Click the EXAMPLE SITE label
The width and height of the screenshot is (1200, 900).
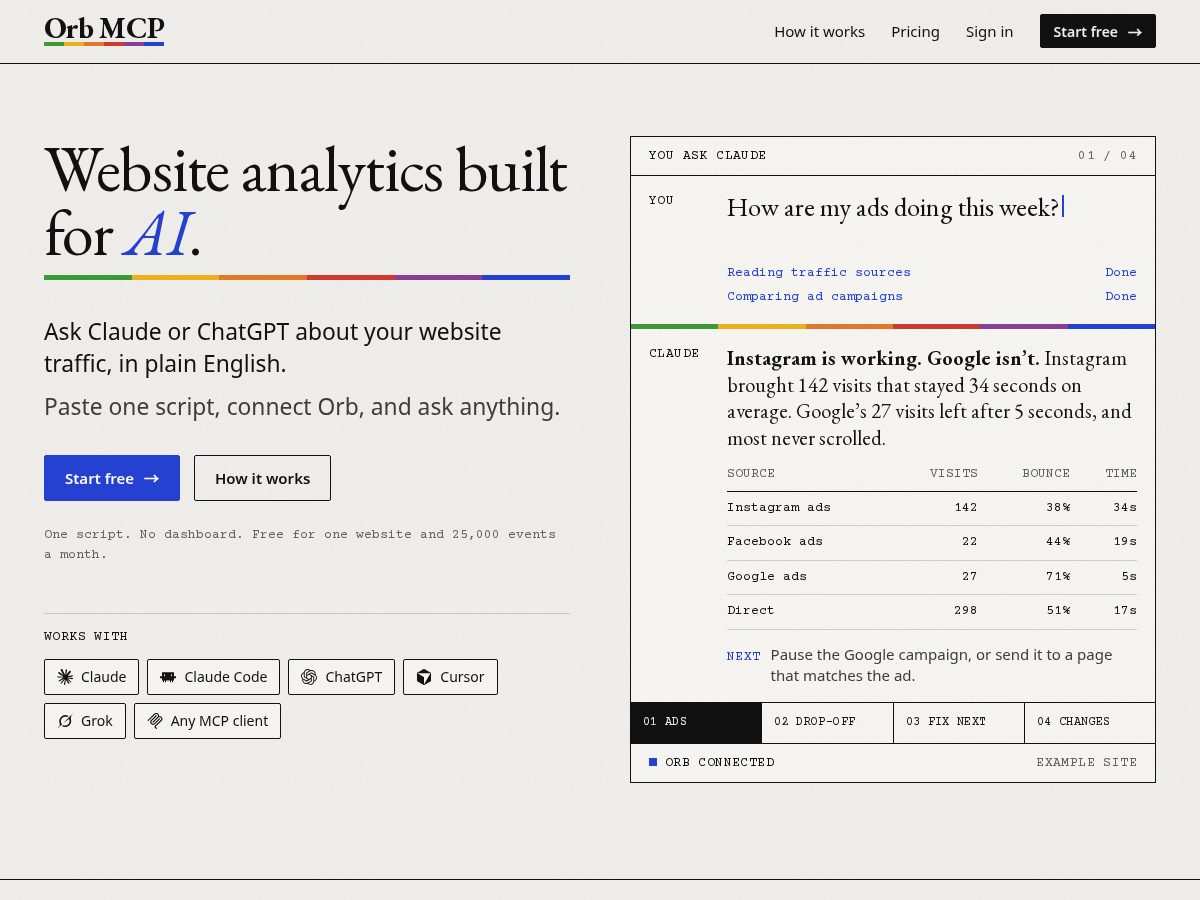point(1087,762)
